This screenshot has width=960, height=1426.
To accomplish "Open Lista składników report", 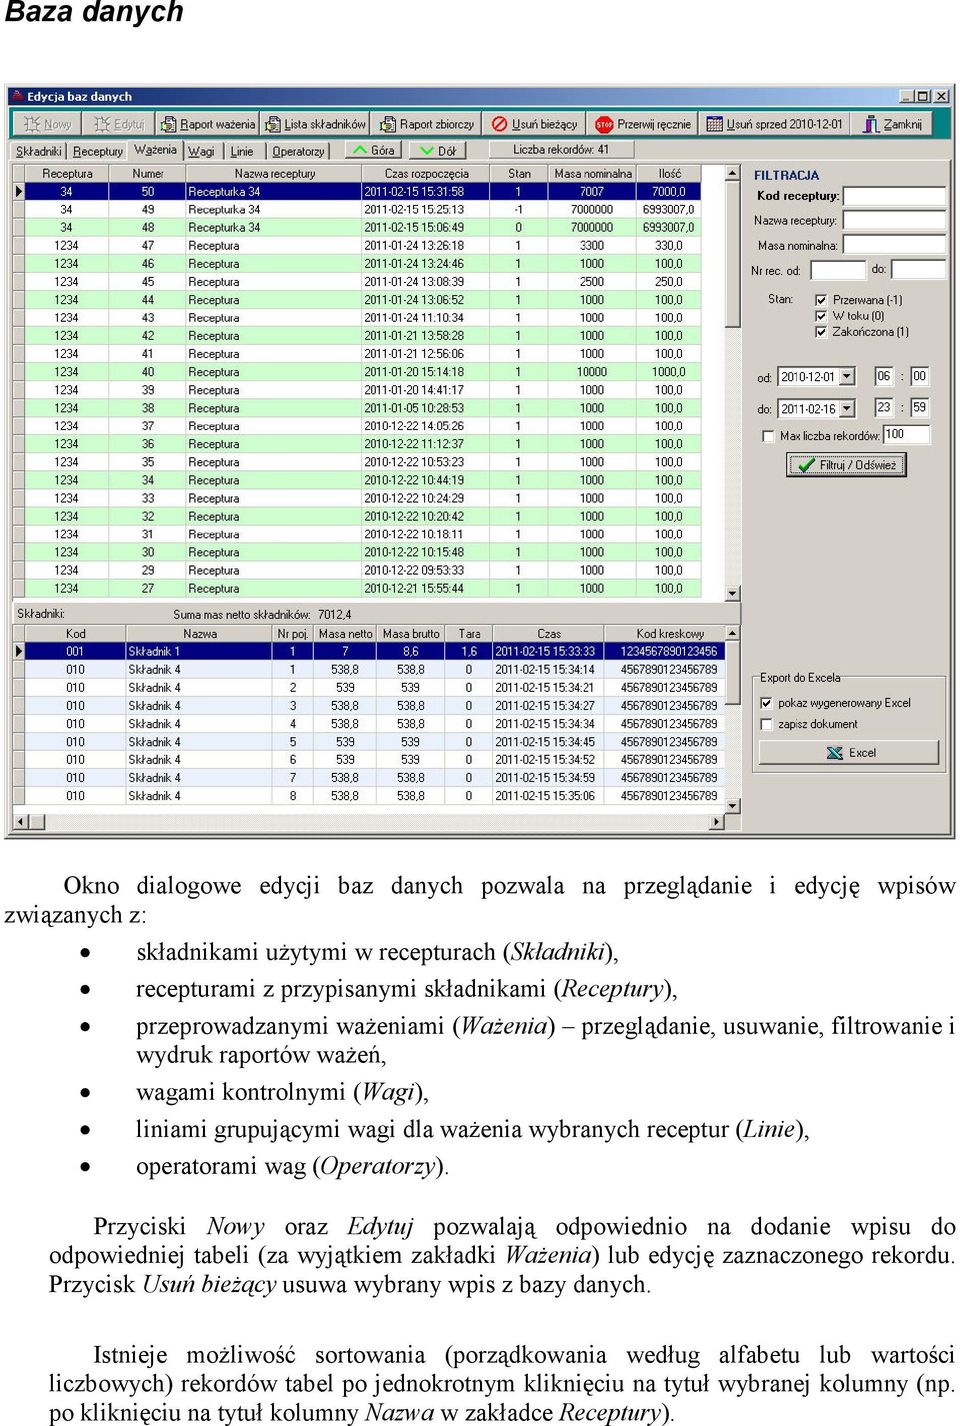I will [x=316, y=124].
